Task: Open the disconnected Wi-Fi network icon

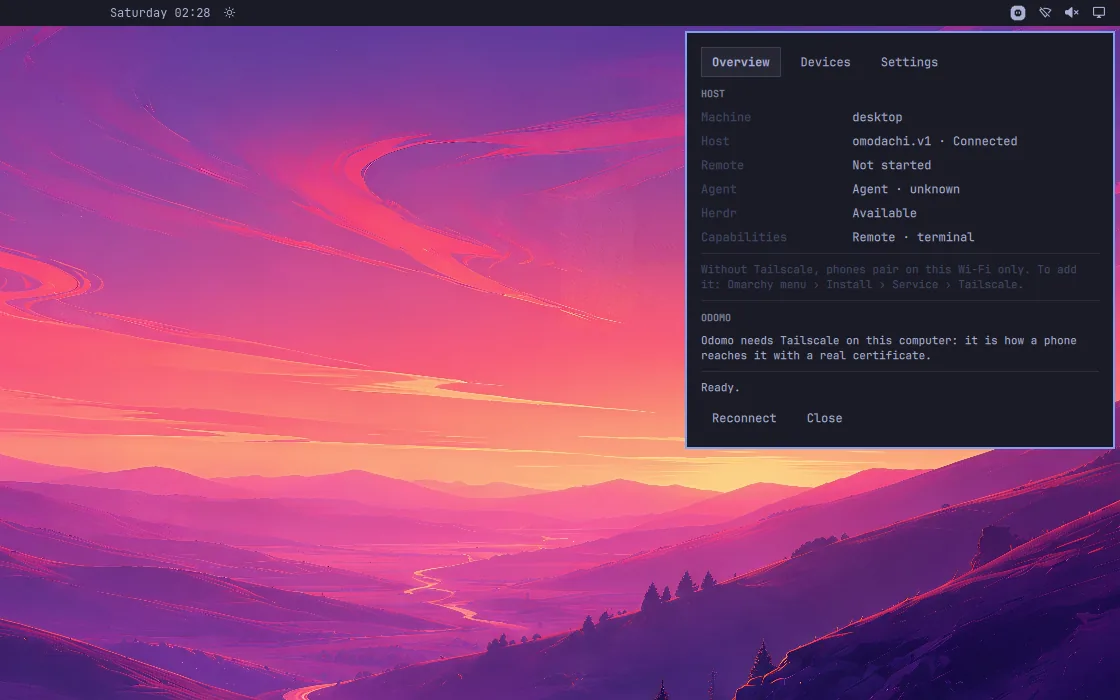Action: tap(1045, 13)
